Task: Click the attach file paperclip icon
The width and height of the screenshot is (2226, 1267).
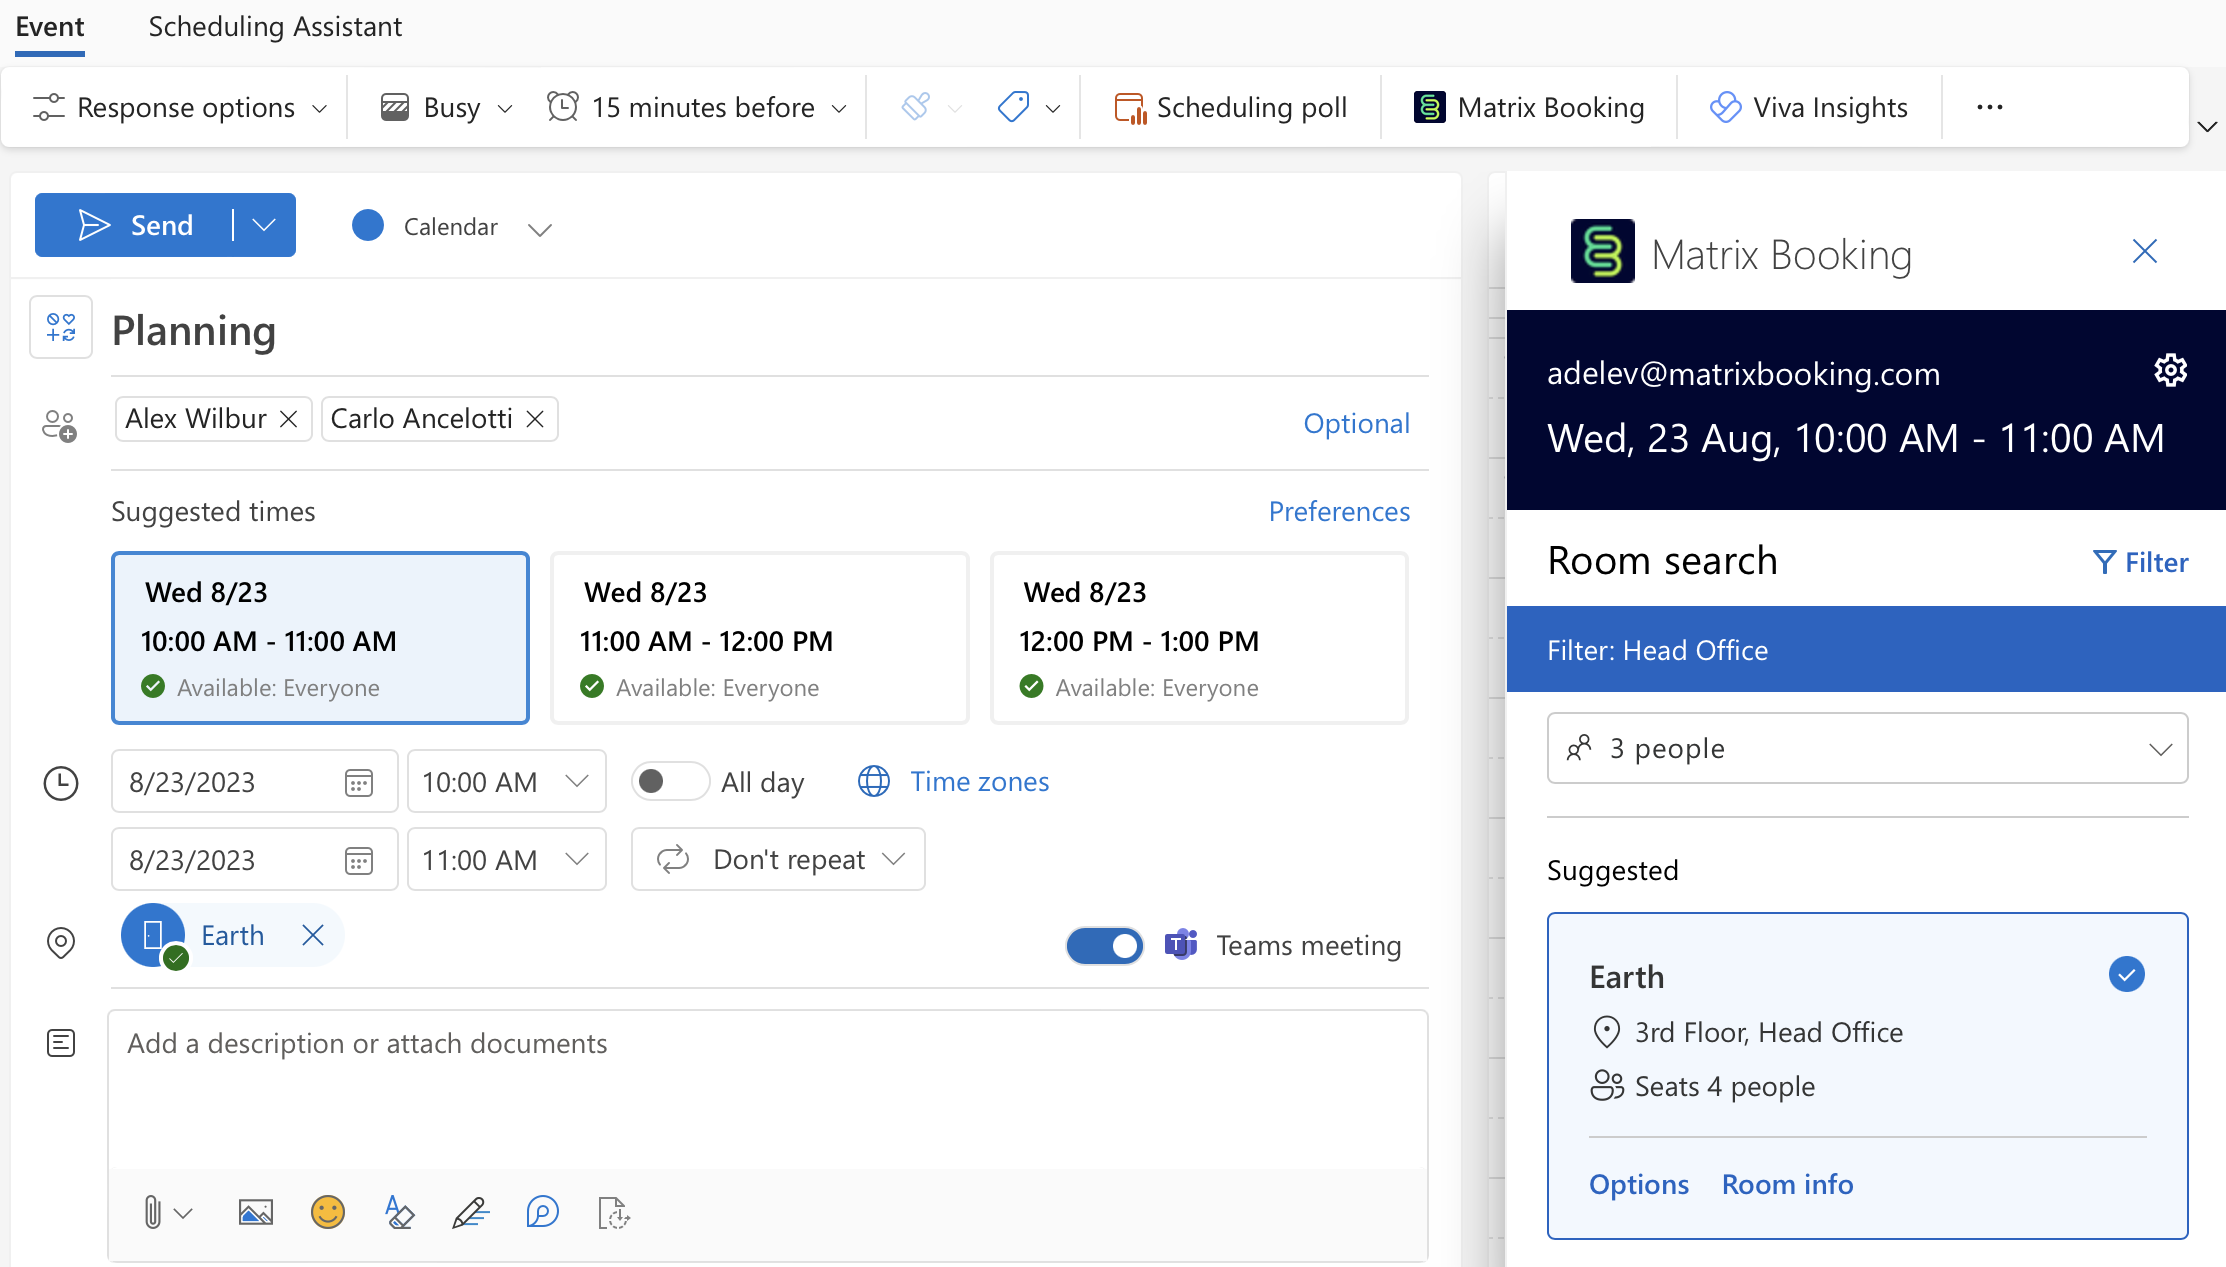Action: point(152,1212)
